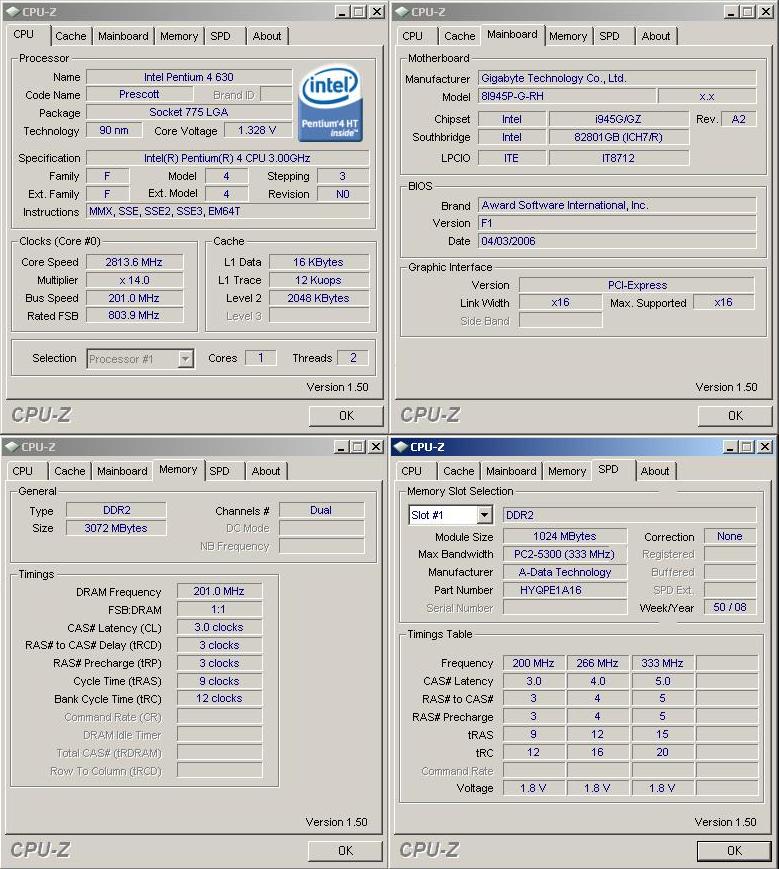Click CPU-Z title icon in the Memory window
This screenshot has height=869, width=779.
(12, 447)
